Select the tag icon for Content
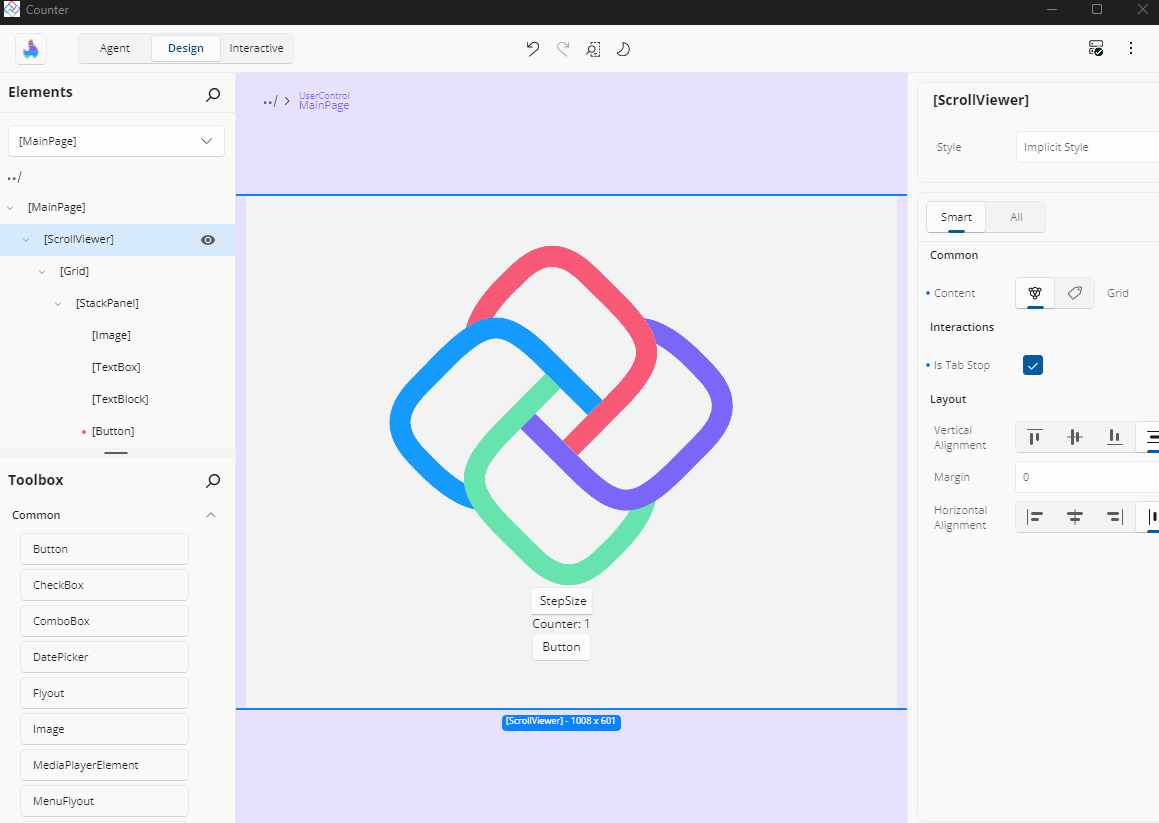 coord(1073,293)
